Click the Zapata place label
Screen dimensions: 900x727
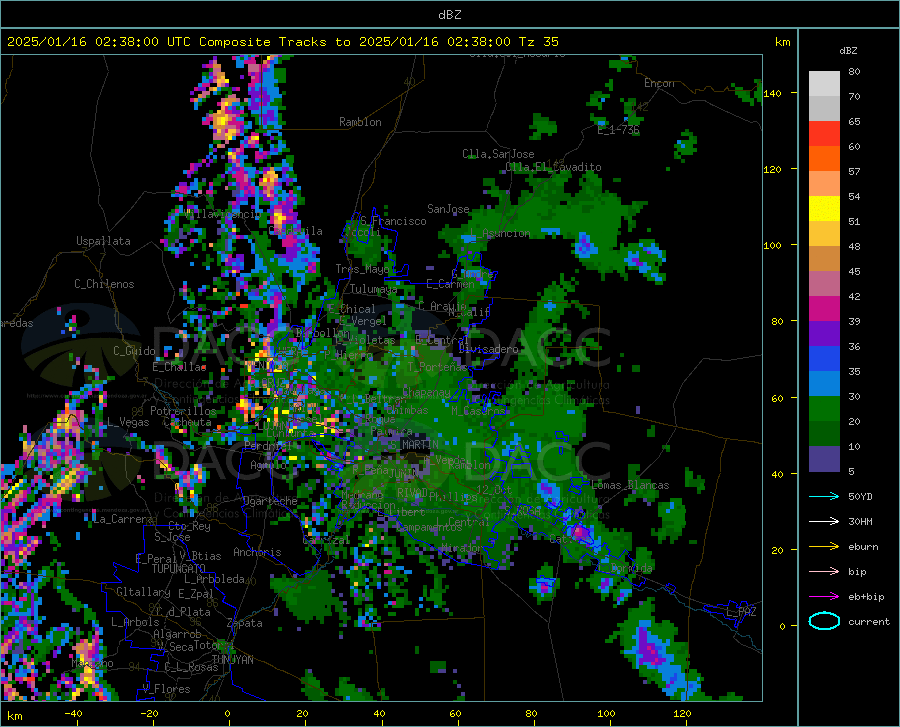pos(245,623)
